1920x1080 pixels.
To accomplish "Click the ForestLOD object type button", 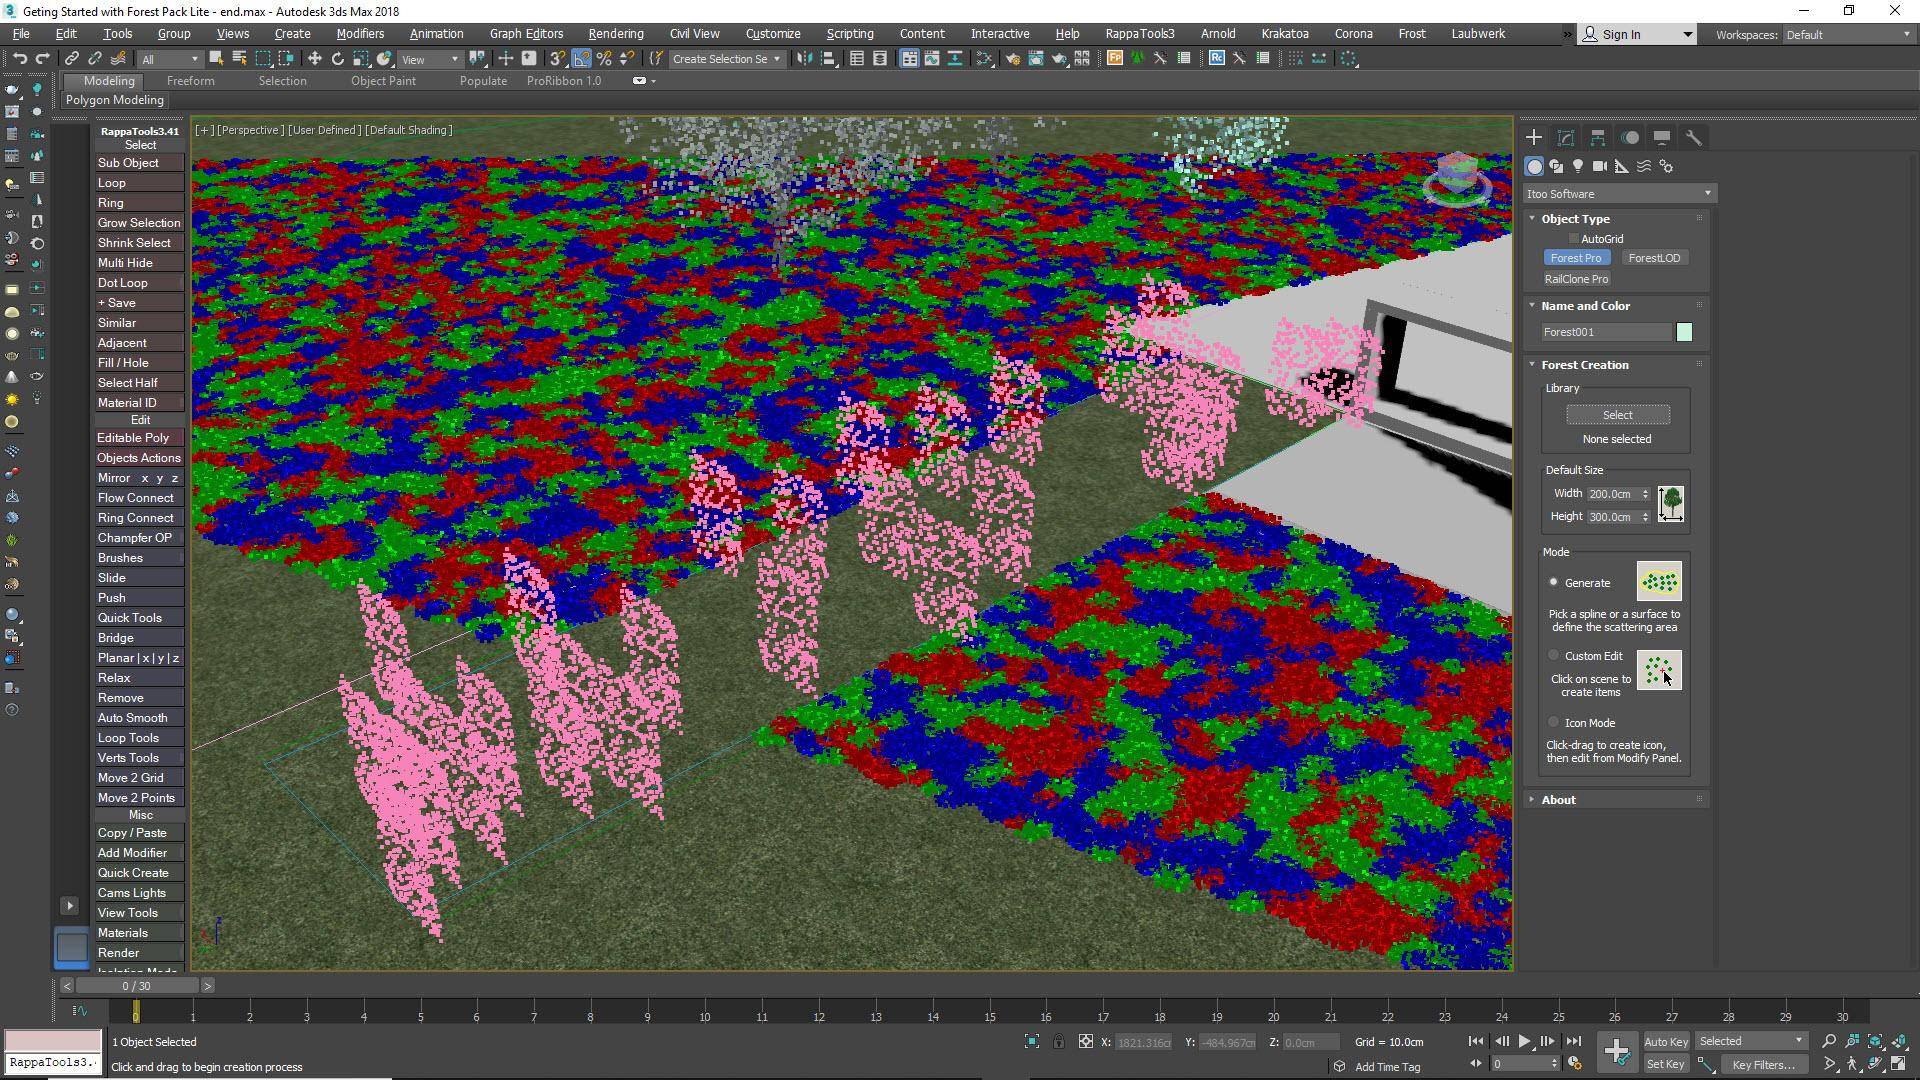I will pyautogui.click(x=1655, y=257).
